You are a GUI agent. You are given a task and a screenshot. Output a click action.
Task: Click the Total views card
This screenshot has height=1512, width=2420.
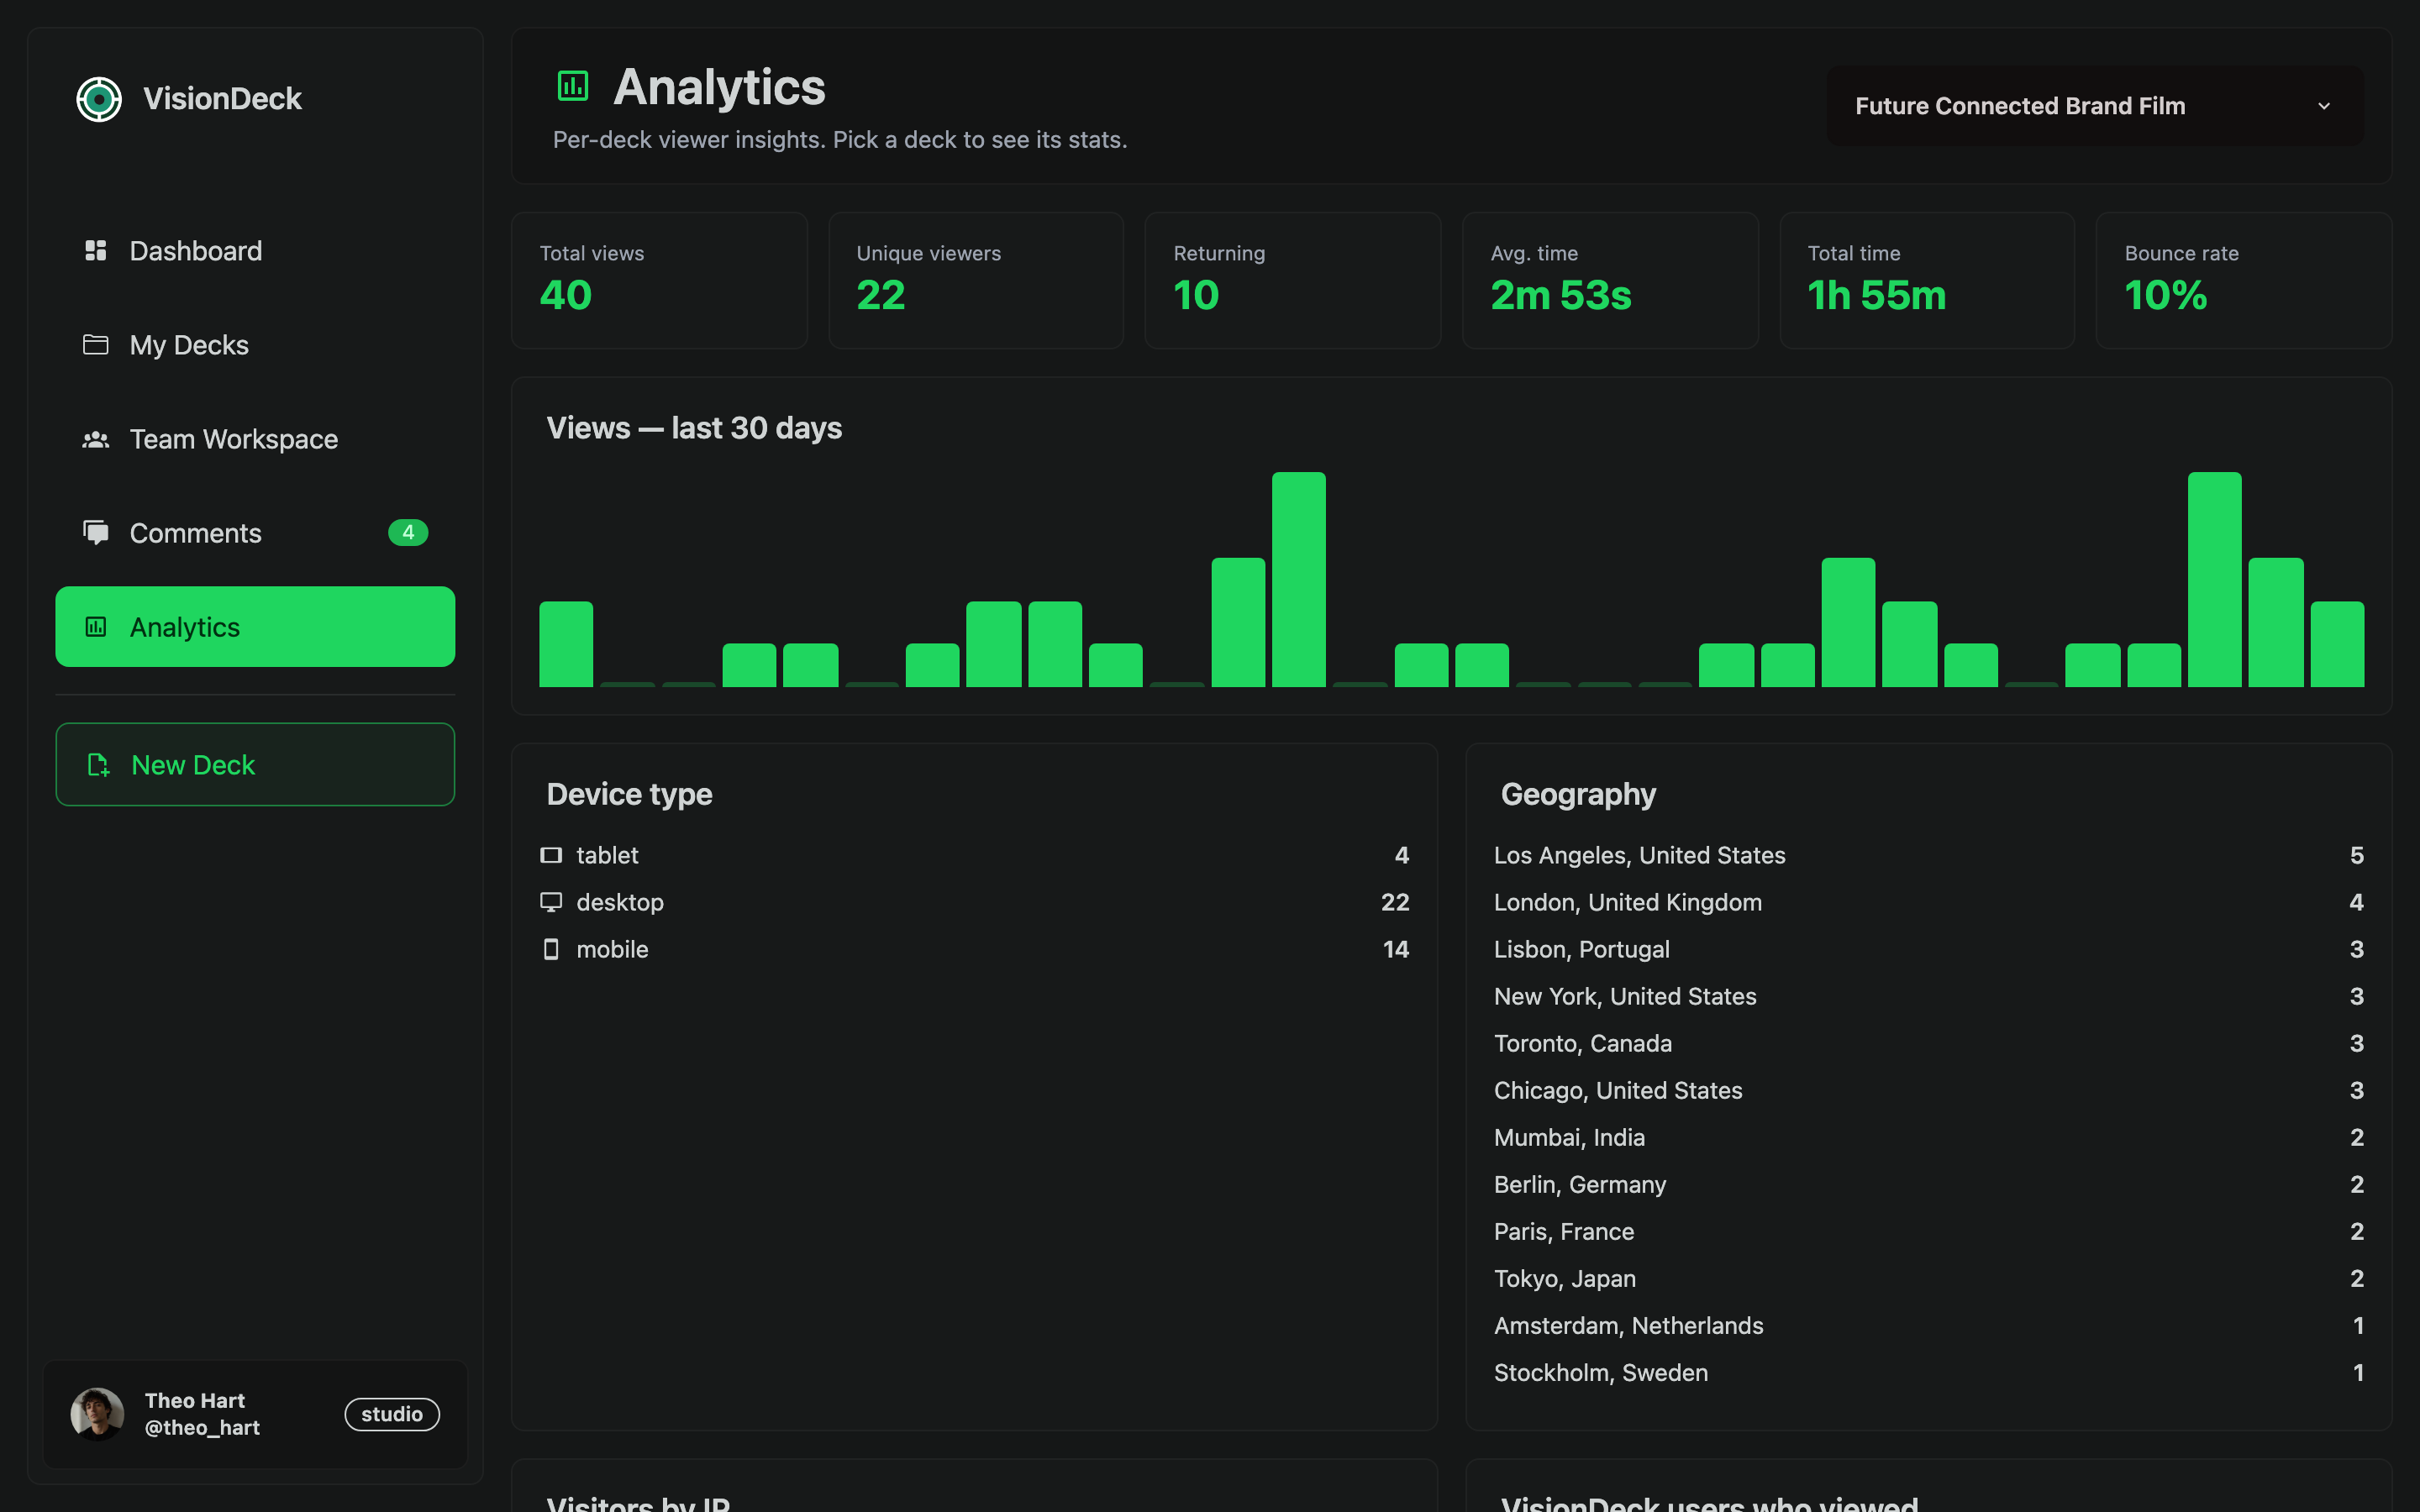(x=659, y=280)
